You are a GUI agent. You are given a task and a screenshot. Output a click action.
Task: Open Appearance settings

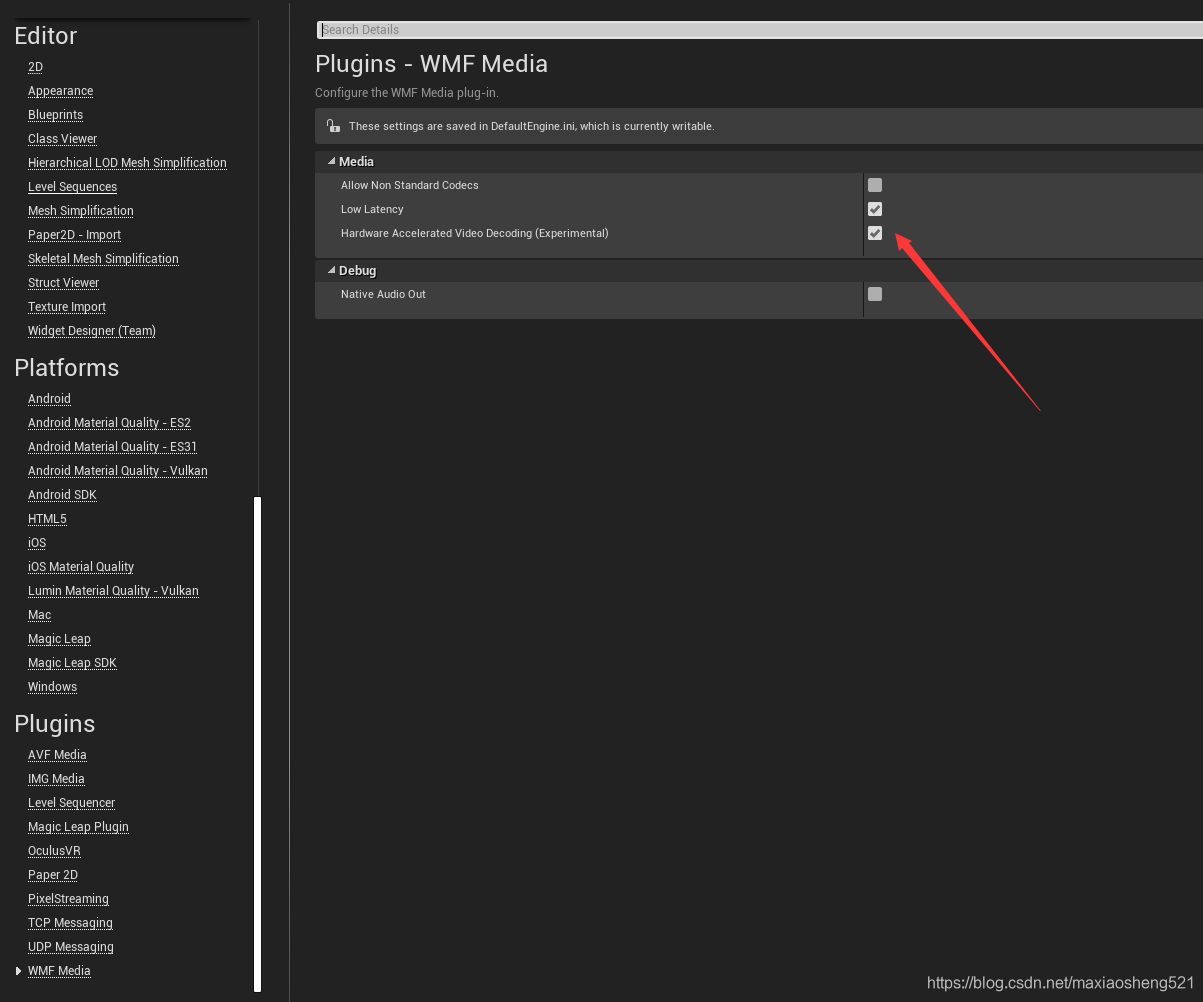pyautogui.click(x=60, y=91)
